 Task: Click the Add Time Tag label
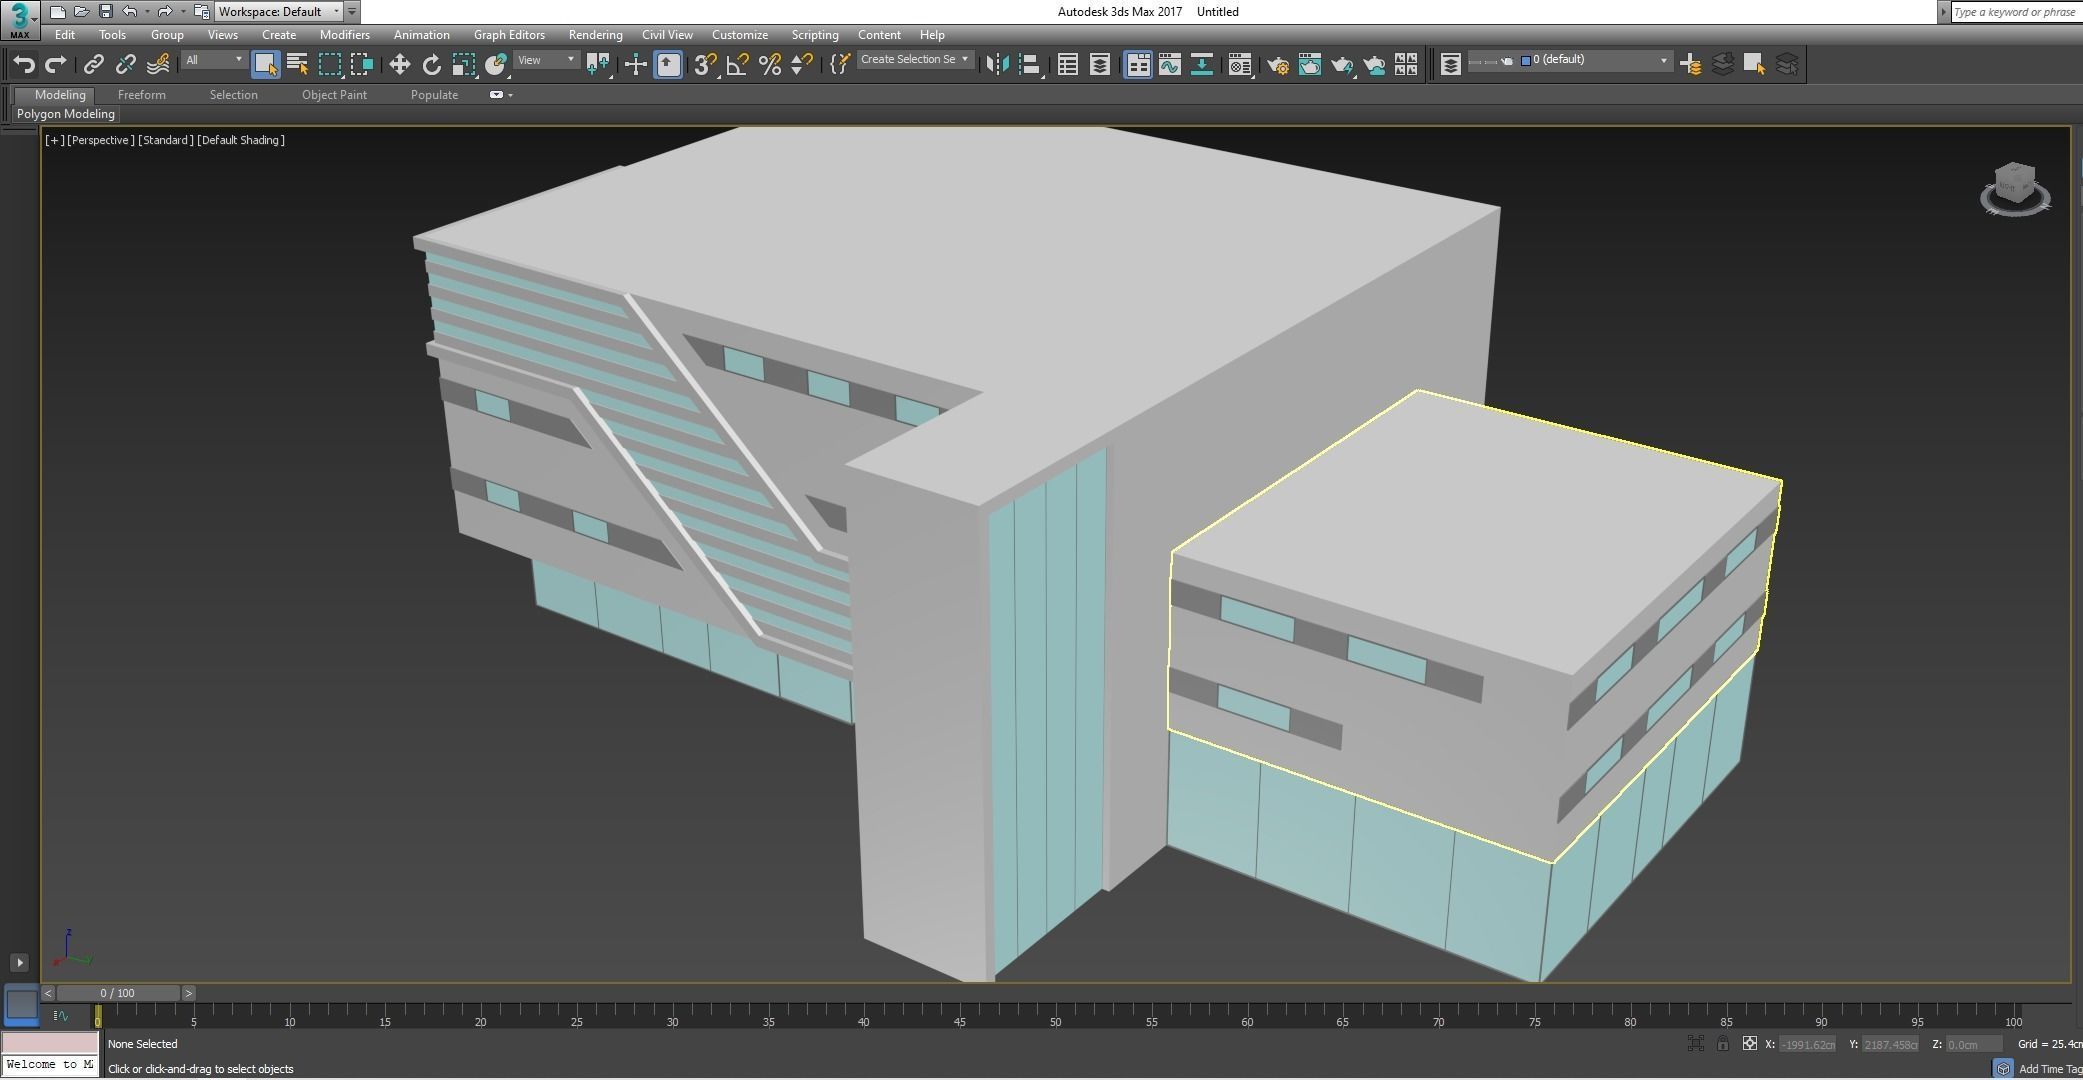tap(2050, 1069)
